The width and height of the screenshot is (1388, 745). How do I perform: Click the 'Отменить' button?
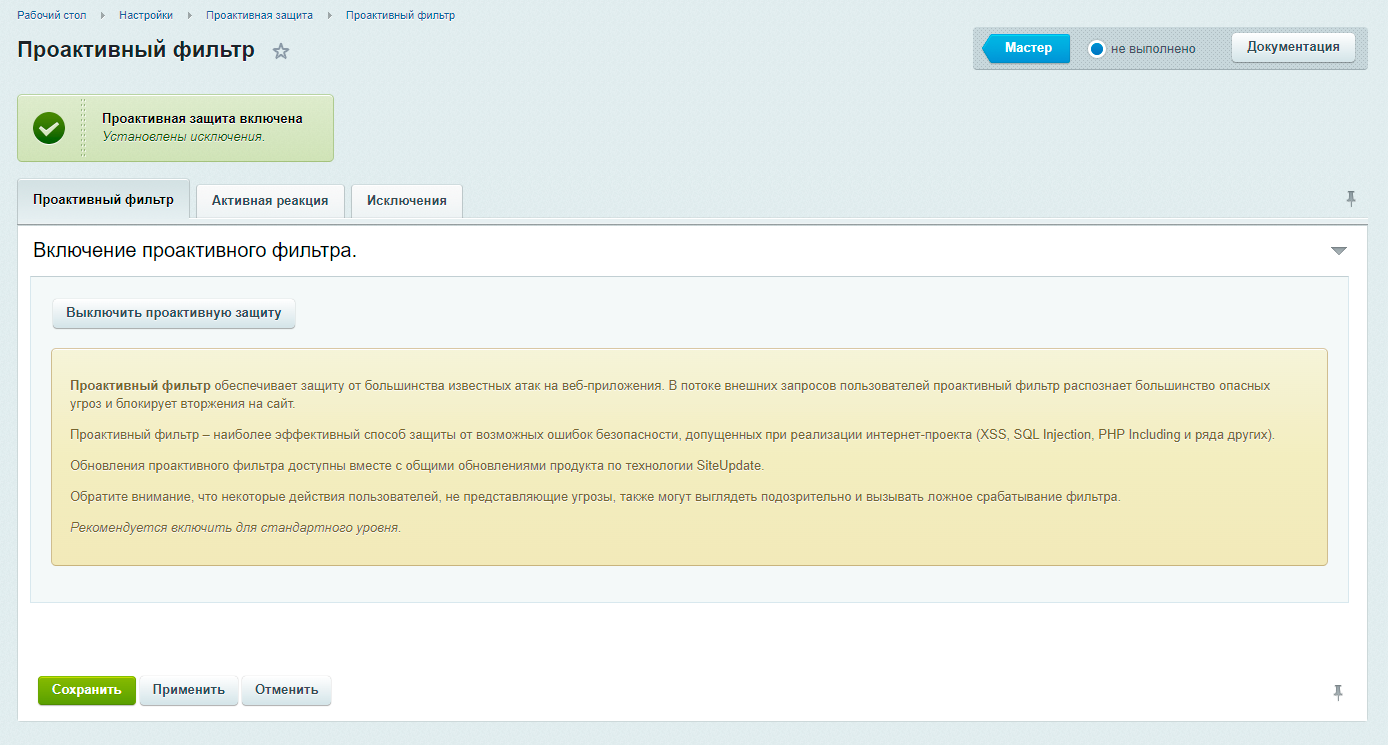pyautogui.click(x=287, y=690)
